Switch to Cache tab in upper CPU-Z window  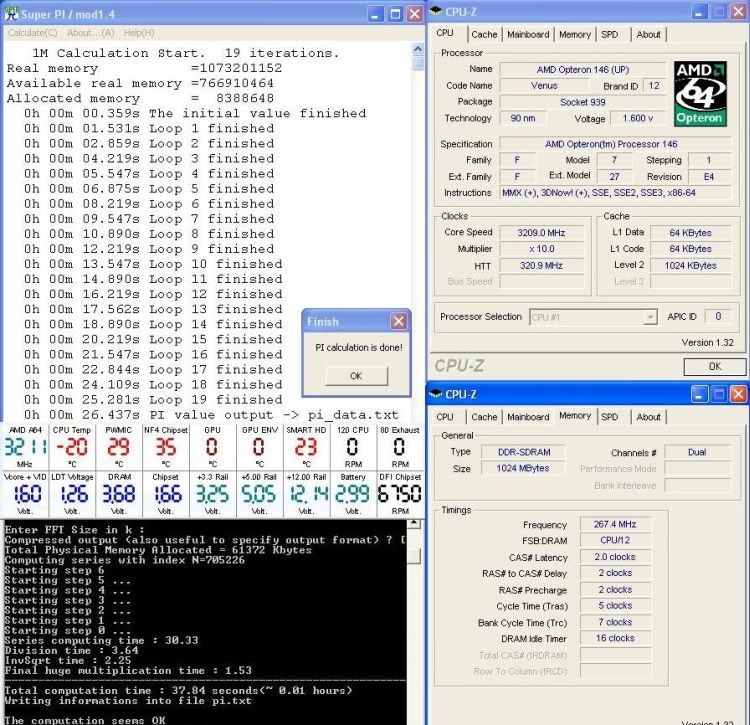[x=484, y=34]
